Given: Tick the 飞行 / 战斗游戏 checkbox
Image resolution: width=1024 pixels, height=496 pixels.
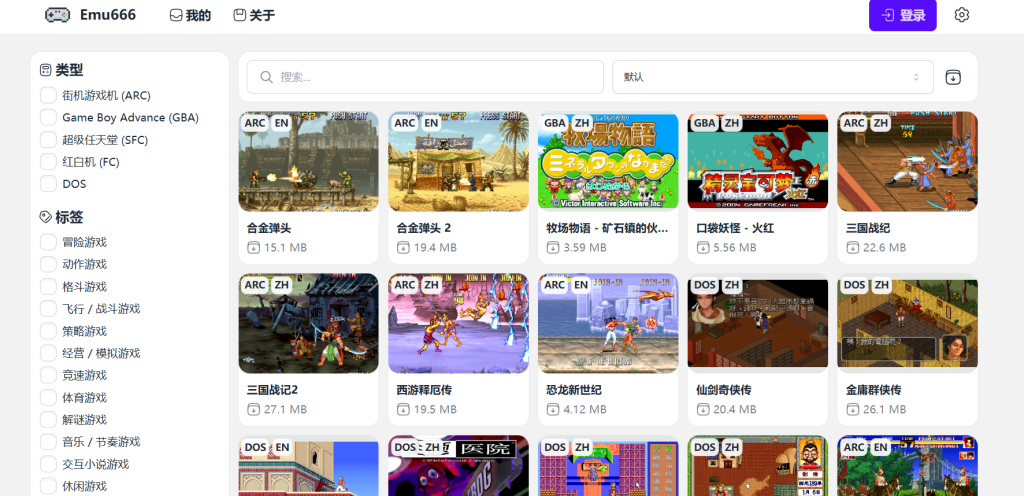Looking at the screenshot, I should 48,309.
